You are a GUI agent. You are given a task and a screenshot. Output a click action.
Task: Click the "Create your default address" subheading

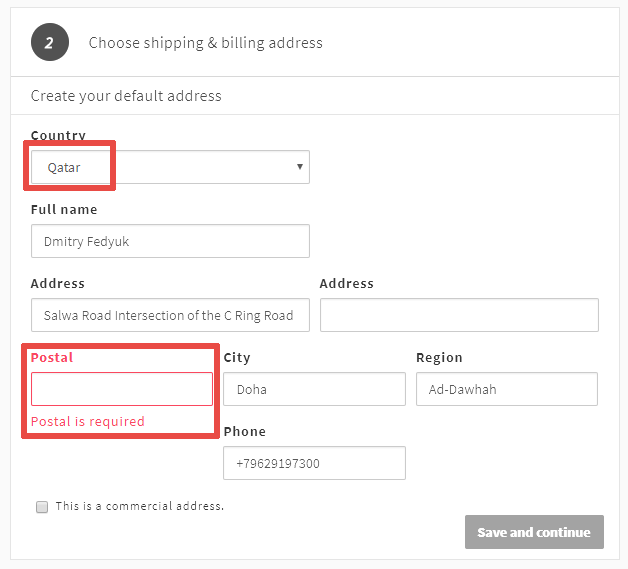click(126, 96)
